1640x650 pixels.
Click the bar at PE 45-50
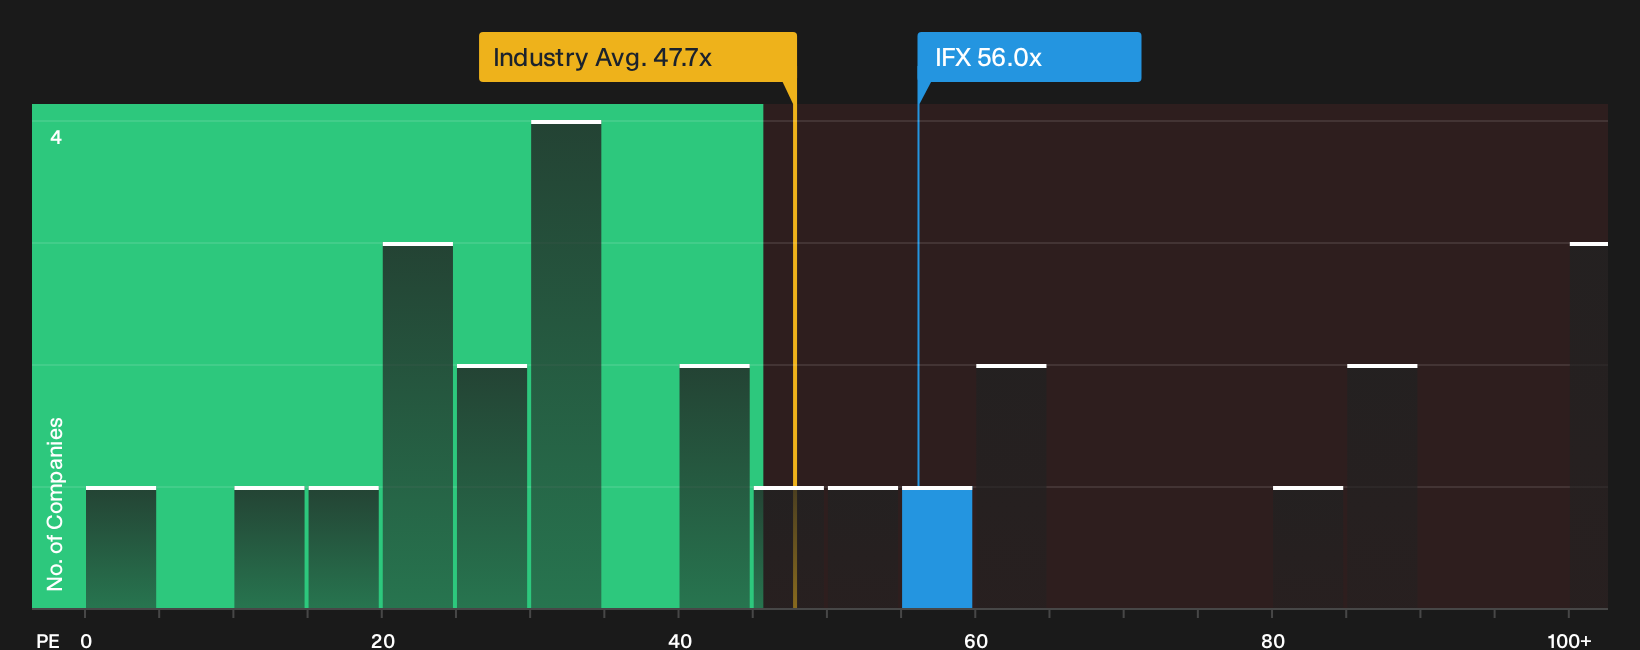click(x=789, y=548)
